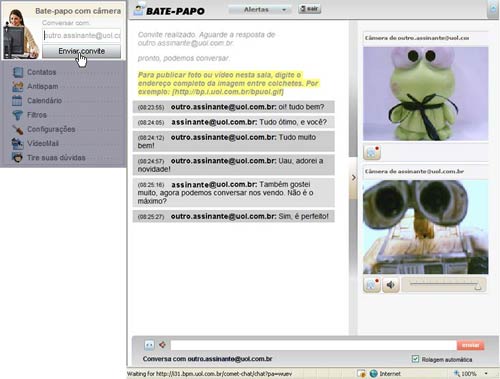Open the Antispam sidebar item

pos(42,86)
